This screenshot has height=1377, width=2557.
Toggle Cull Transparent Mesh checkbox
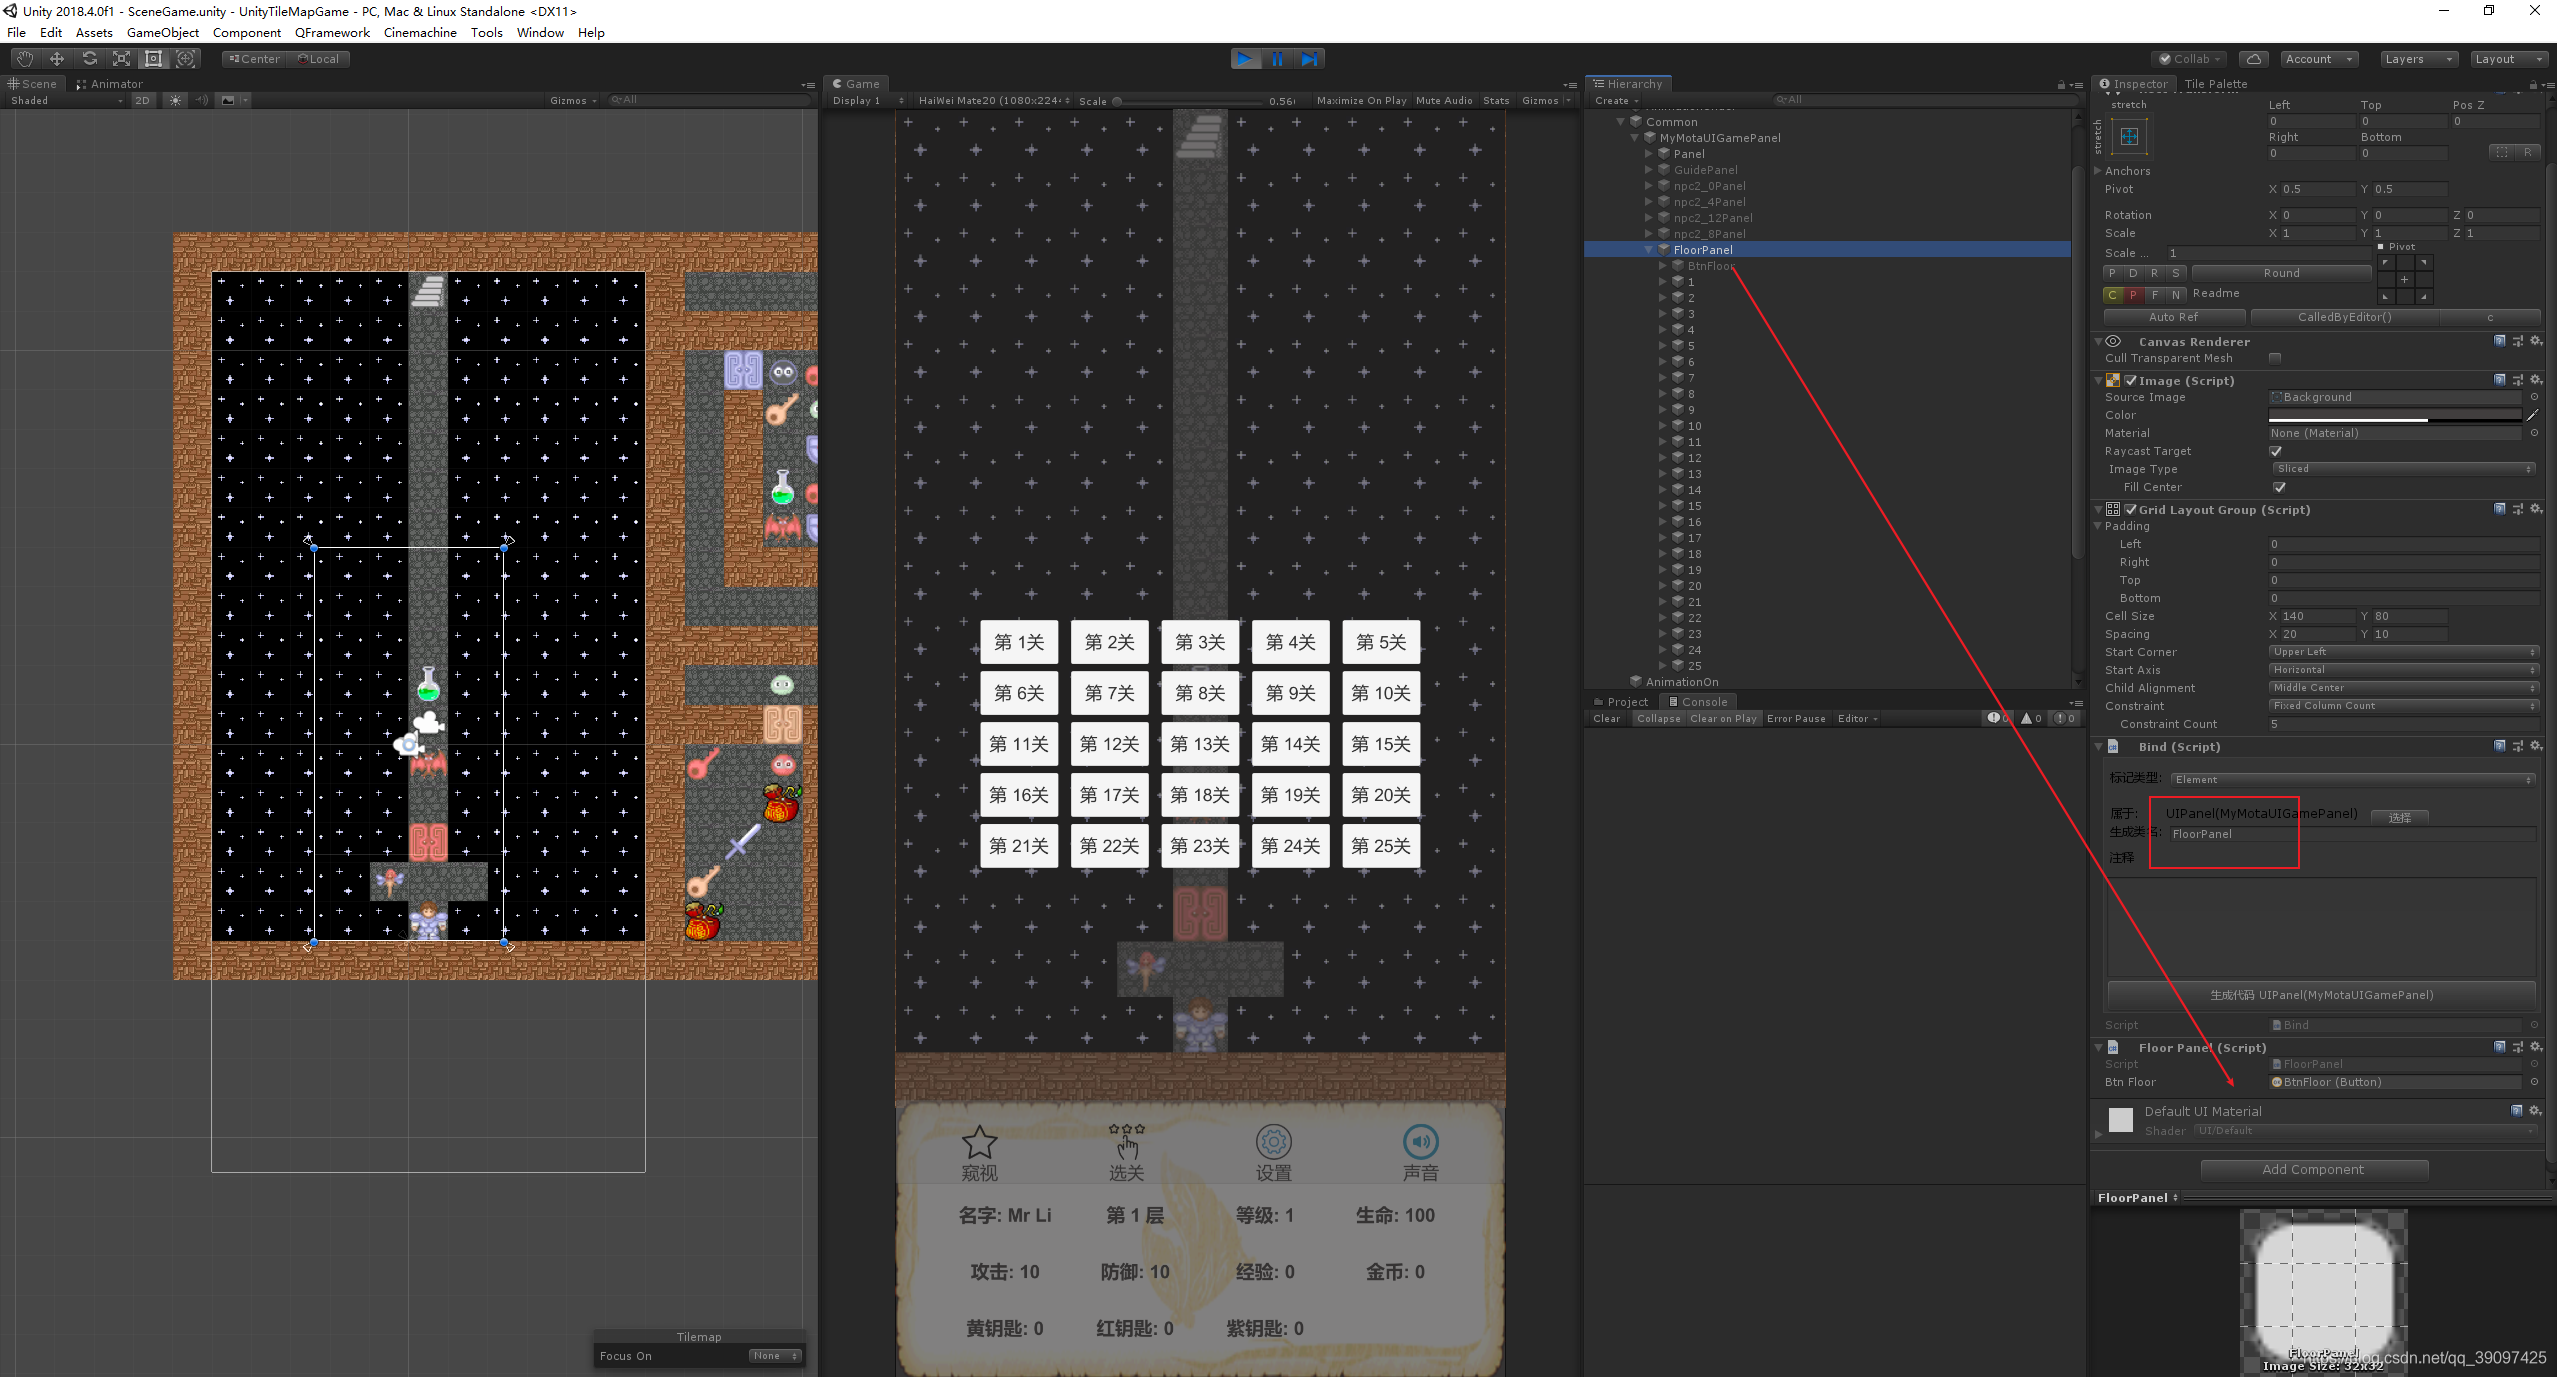pyautogui.click(x=2275, y=358)
